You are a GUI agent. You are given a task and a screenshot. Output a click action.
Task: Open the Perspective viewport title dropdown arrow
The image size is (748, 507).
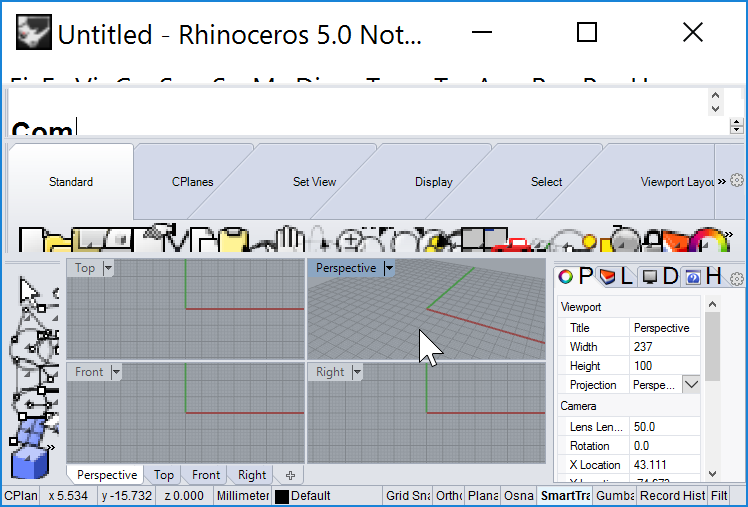[x=389, y=268]
